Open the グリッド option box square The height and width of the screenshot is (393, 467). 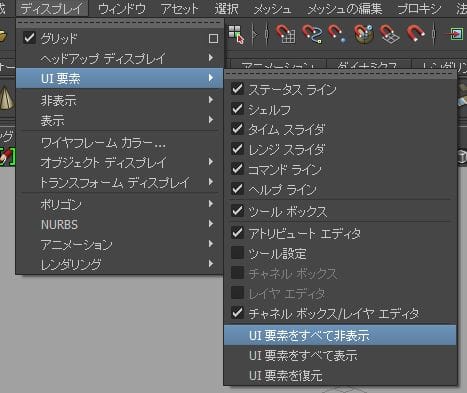coord(213,39)
